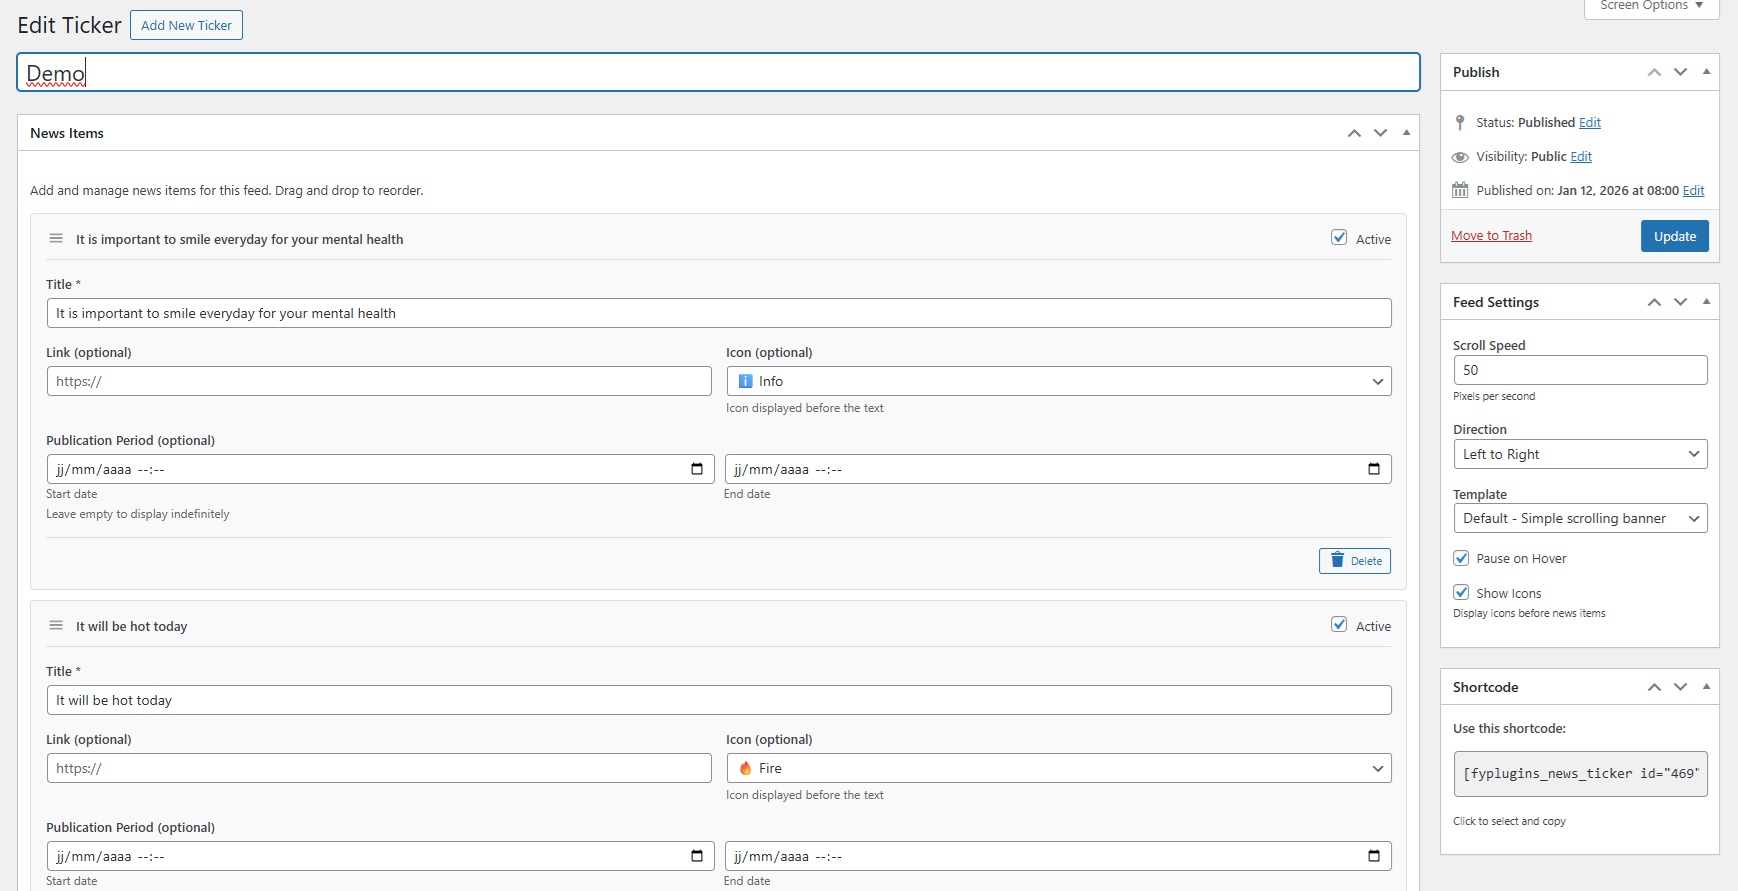Click the Update button
The height and width of the screenshot is (891, 1738).
click(x=1674, y=236)
